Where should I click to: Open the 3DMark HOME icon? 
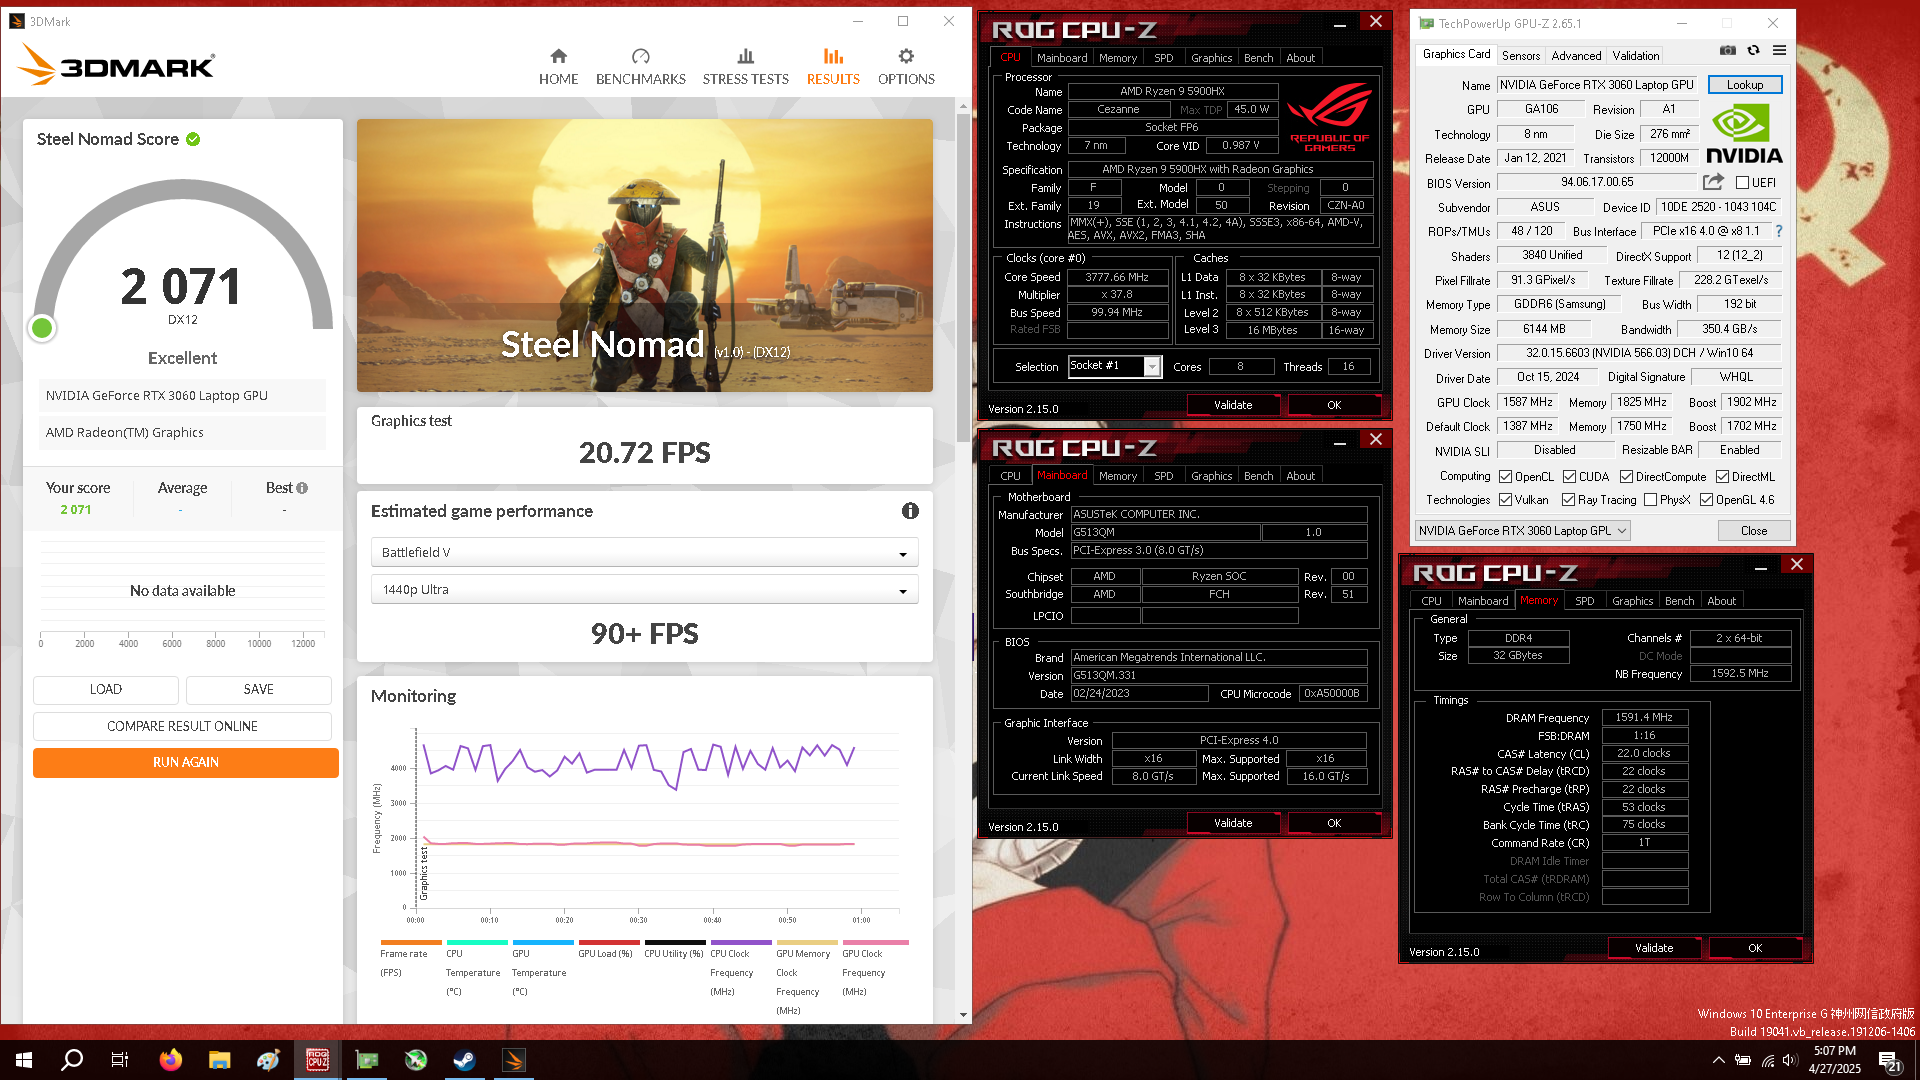[x=558, y=56]
